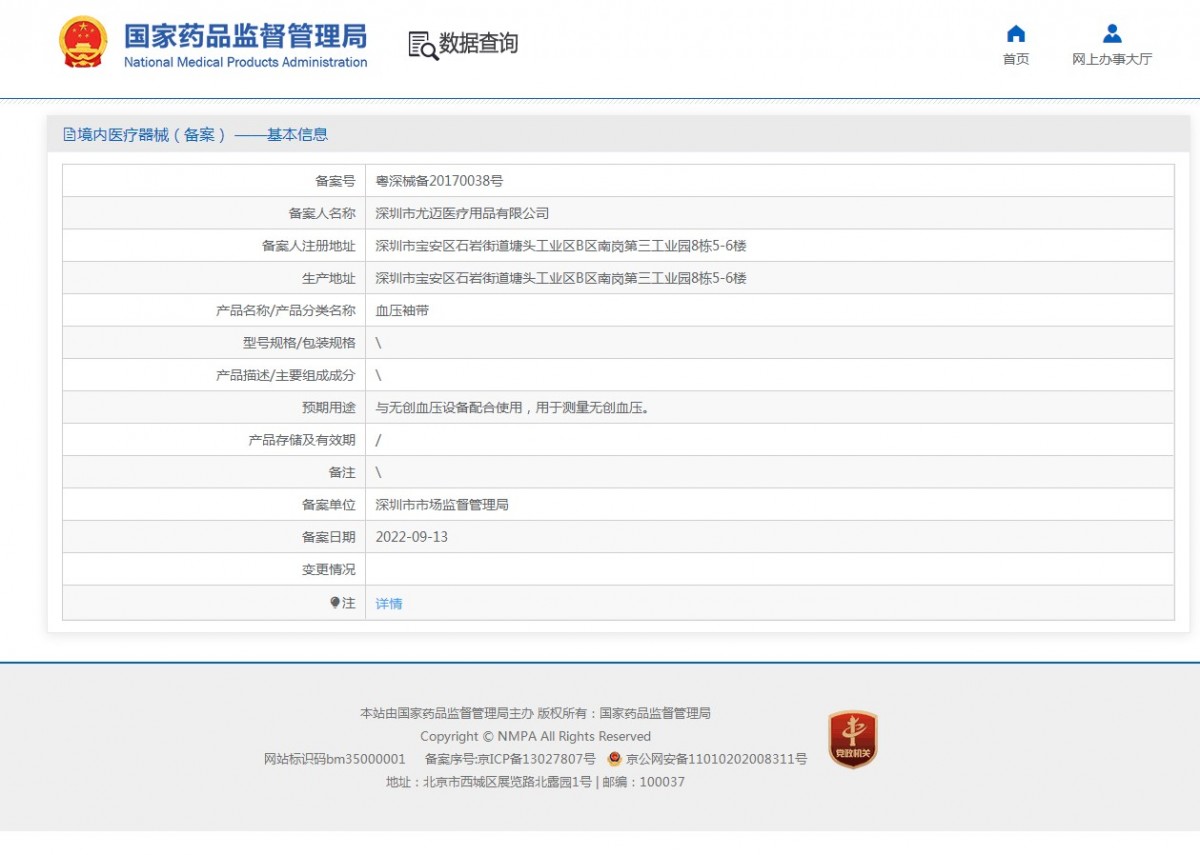The image size is (1200, 855).
Task: Click the 备案日期 value 2022-09-13
Action: point(412,537)
